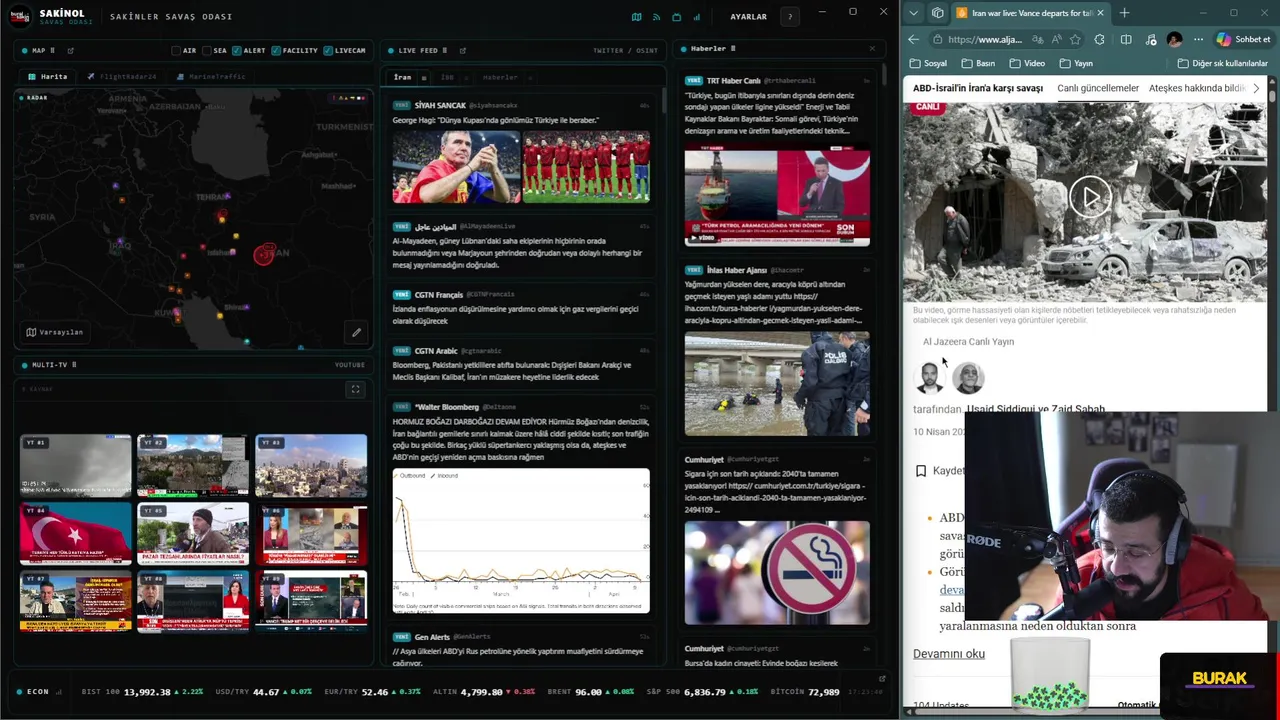This screenshot has height=720, width=1280.
Task: Open Ateşkes hakkında link on Al Jazeera
Action: click(x=1196, y=88)
